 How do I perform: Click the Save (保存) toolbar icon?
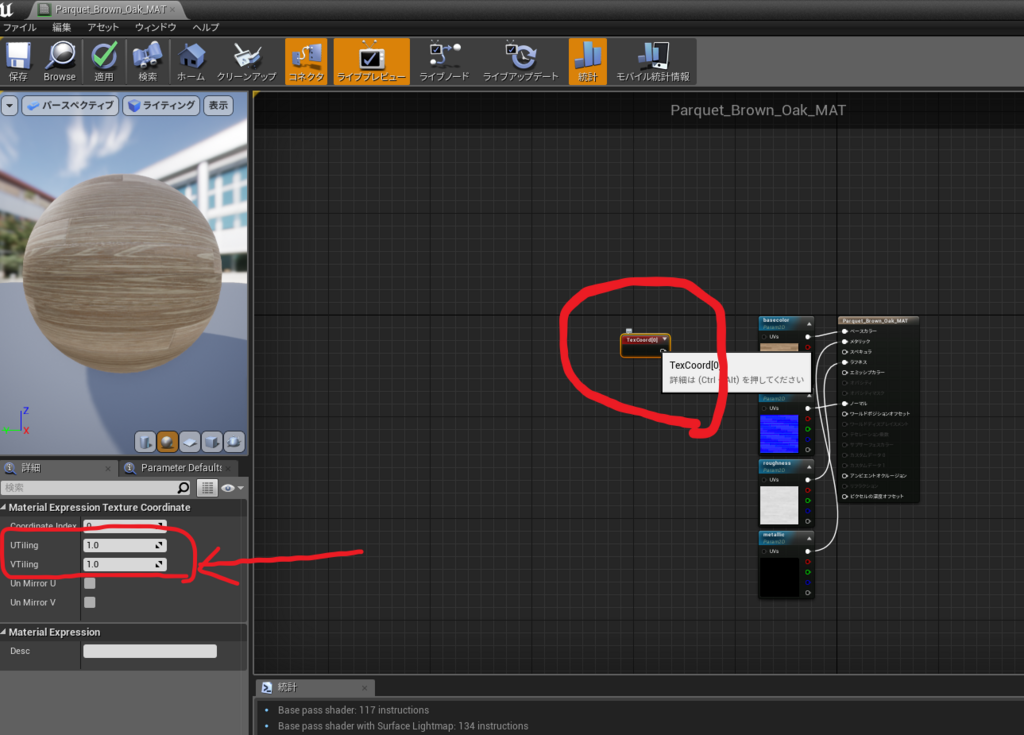pos(18,61)
